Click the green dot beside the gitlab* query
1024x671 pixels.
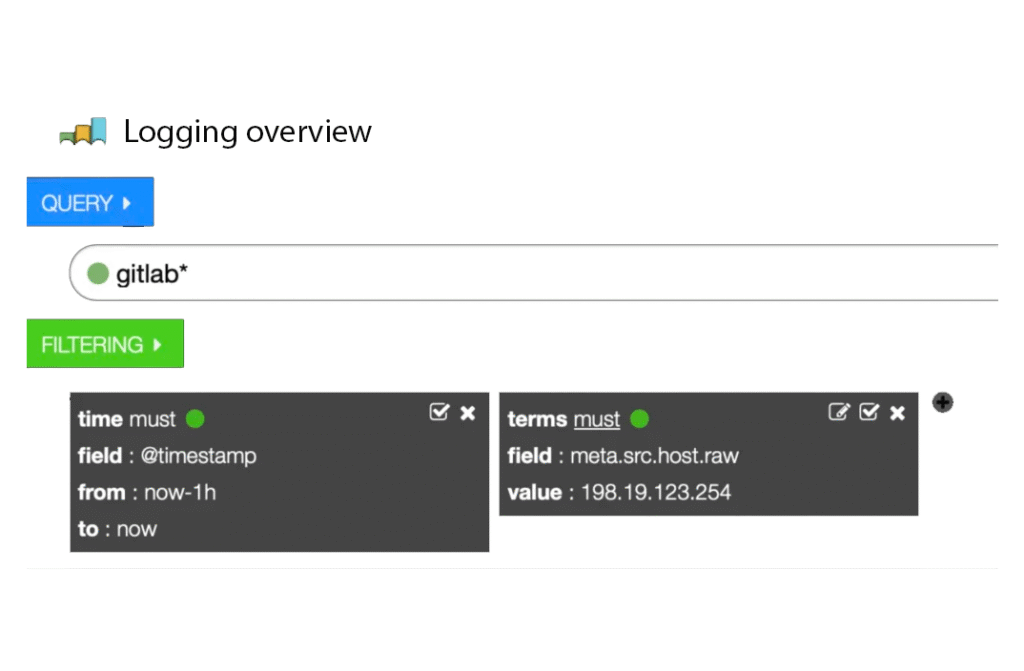(x=97, y=274)
